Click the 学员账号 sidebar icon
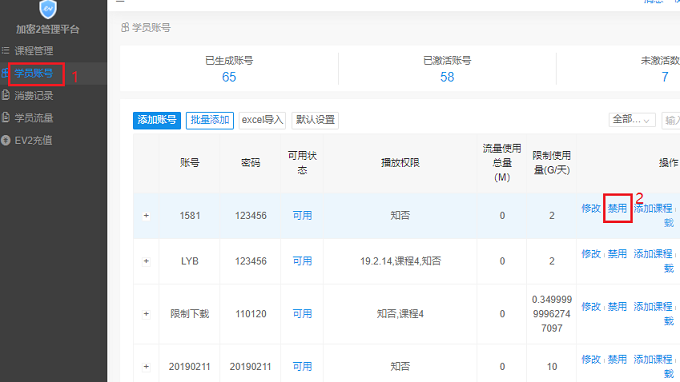This screenshot has height=382, width=680. pyautogui.click(x=5, y=73)
